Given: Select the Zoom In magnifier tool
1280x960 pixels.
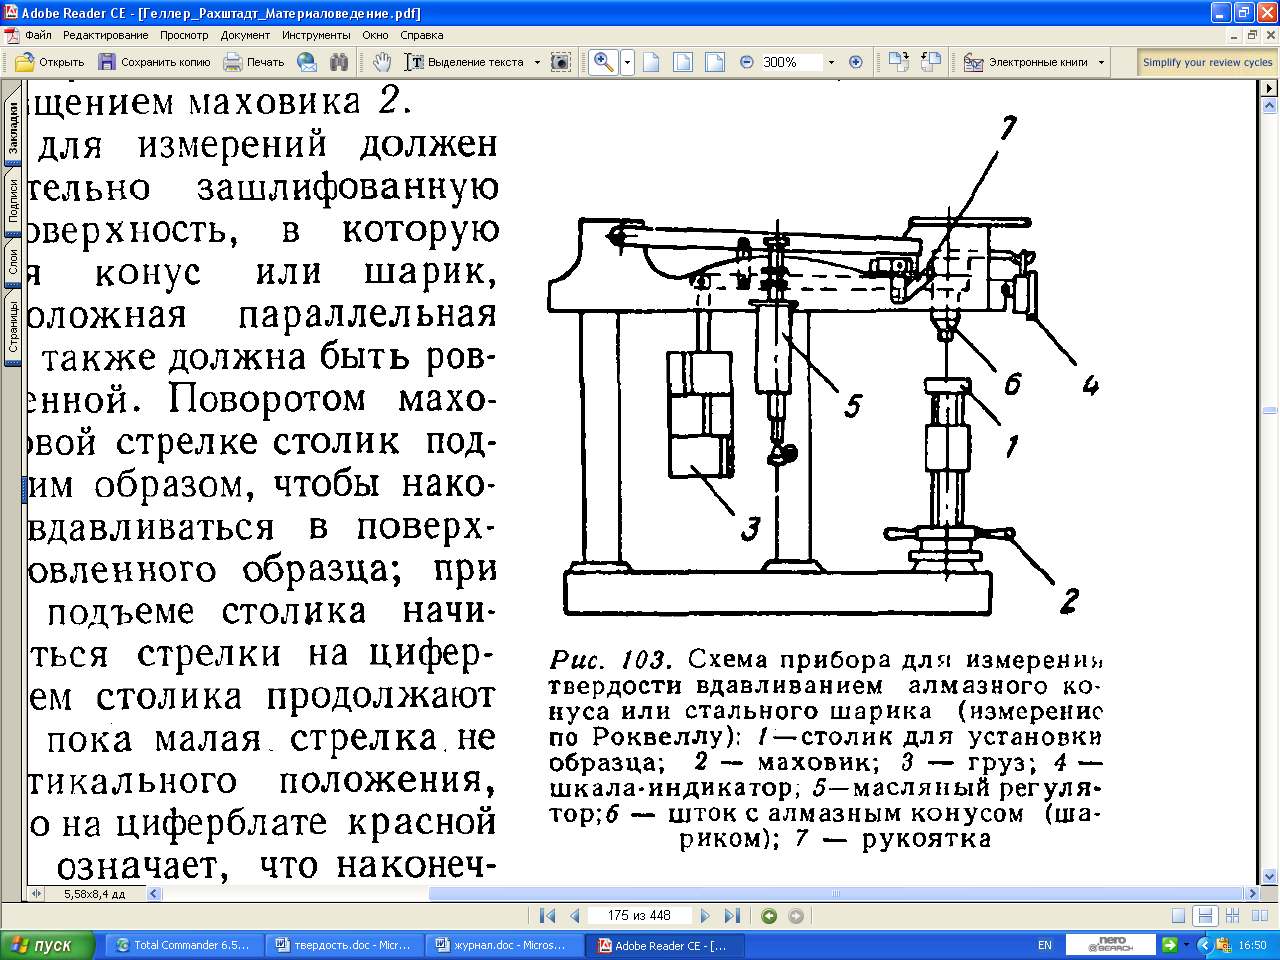Looking at the screenshot, I should click(x=604, y=62).
